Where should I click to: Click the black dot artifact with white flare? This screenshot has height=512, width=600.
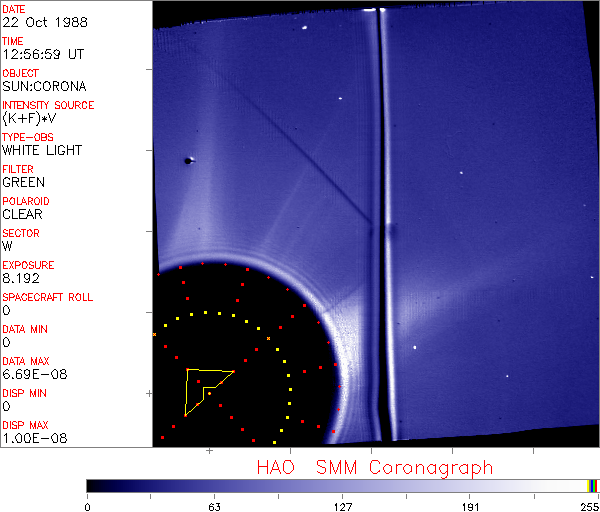pos(189,161)
